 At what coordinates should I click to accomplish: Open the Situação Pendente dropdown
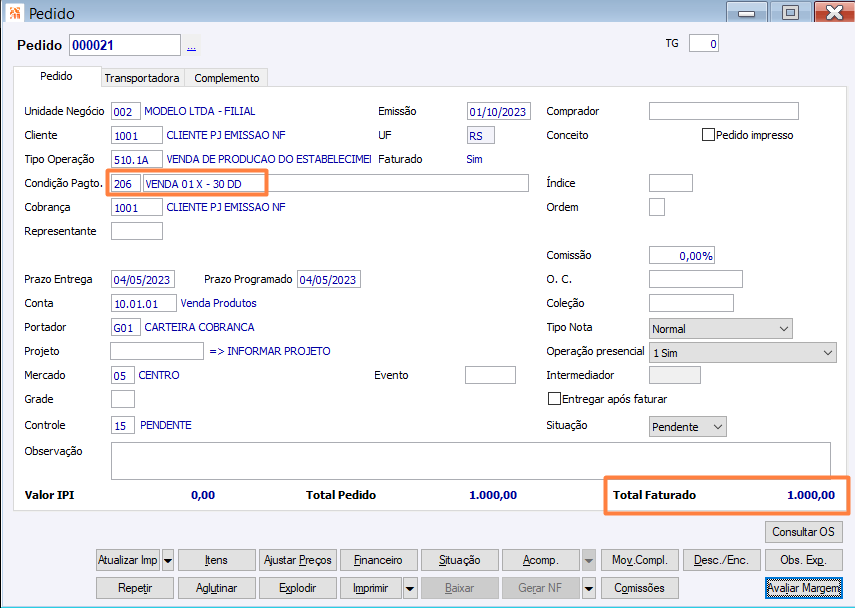[x=688, y=426]
